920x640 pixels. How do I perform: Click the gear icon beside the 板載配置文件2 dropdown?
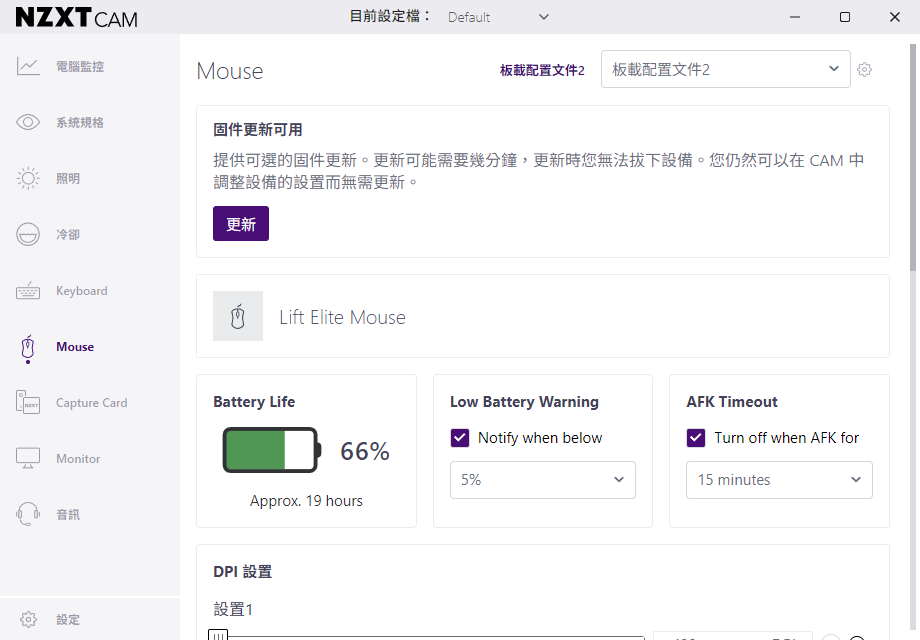(x=864, y=70)
